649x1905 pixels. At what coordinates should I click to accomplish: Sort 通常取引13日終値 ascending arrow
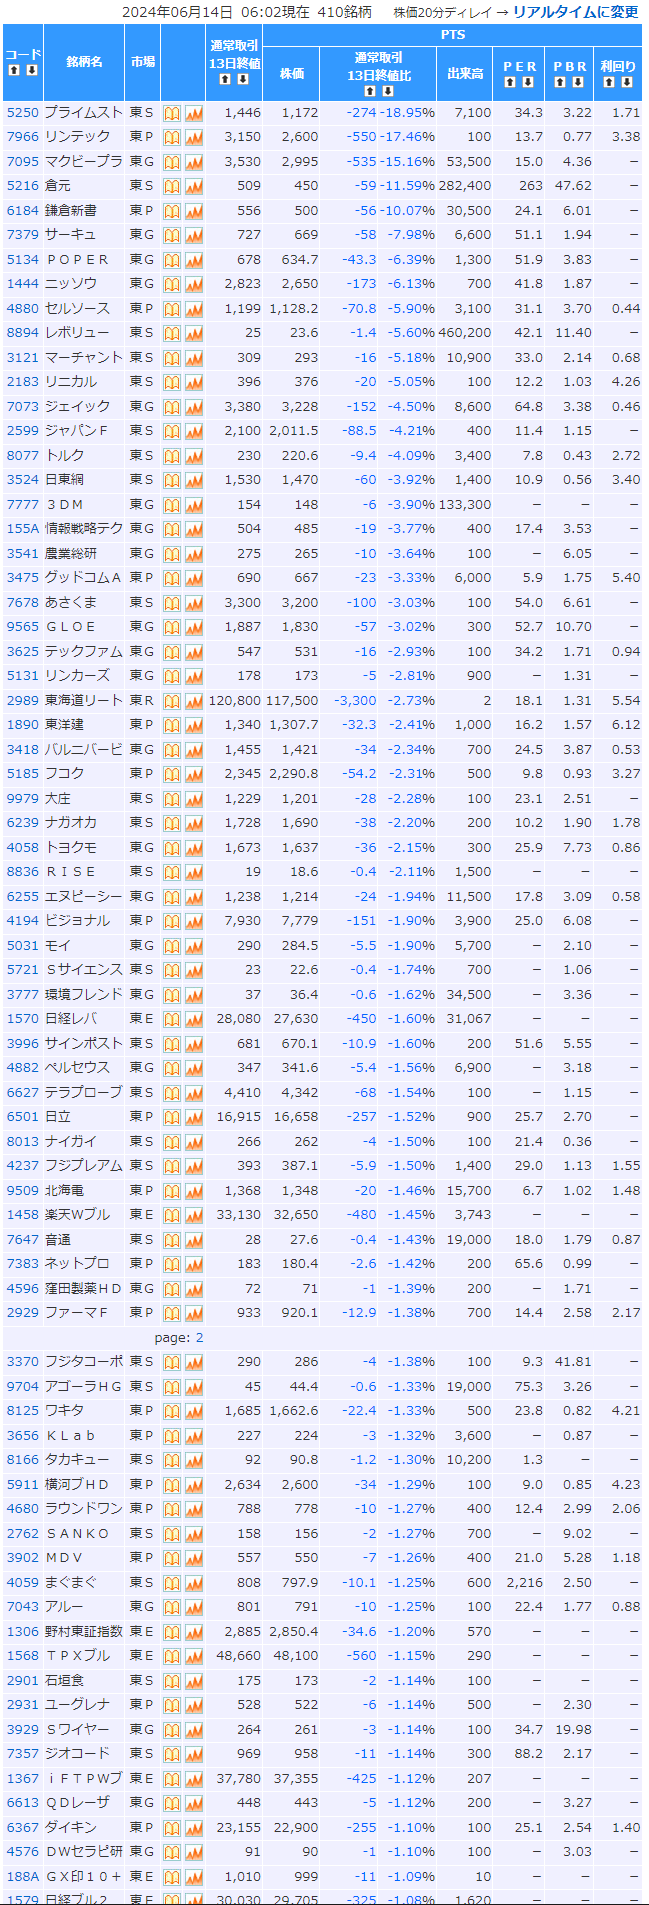pyautogui.click(x=226, y=79)
